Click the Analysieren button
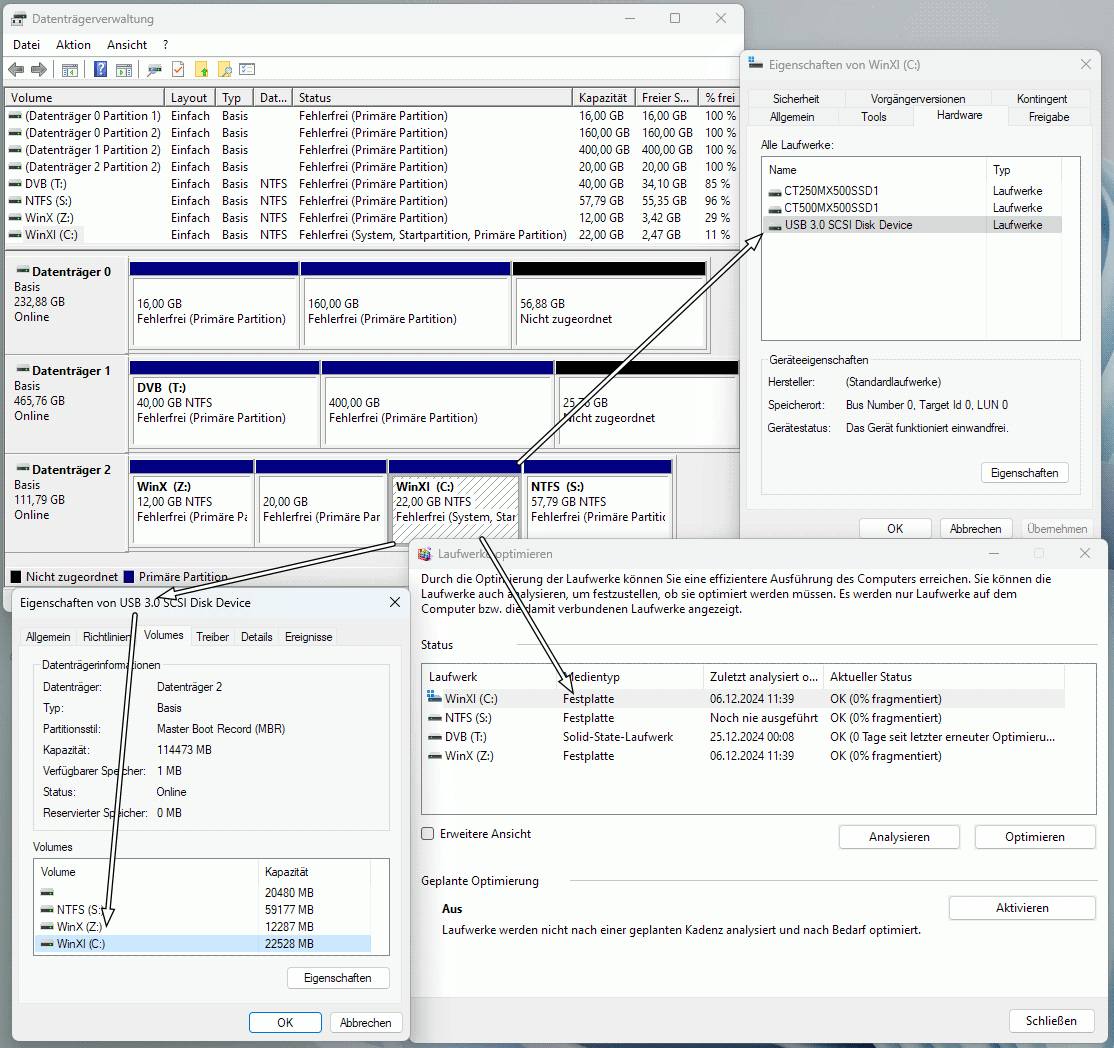This screenshot has width=1114, height=1048. point(899,837)
